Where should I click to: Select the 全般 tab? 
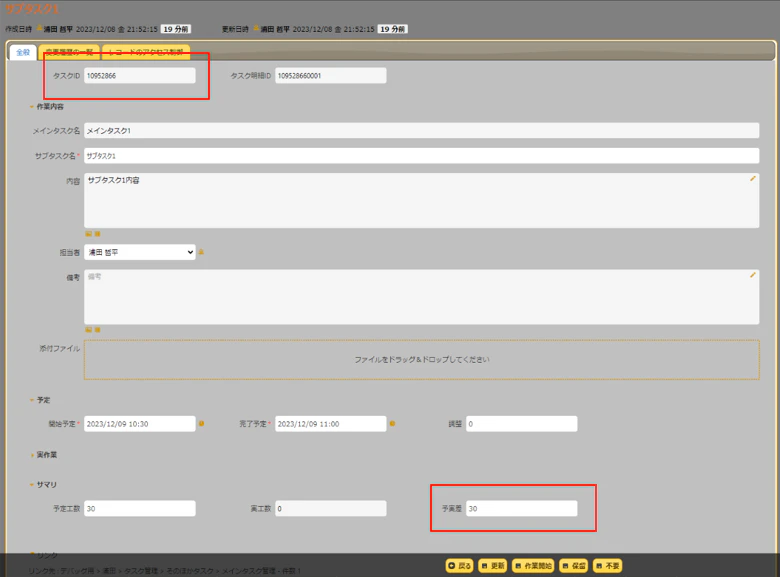click(23, 52)
